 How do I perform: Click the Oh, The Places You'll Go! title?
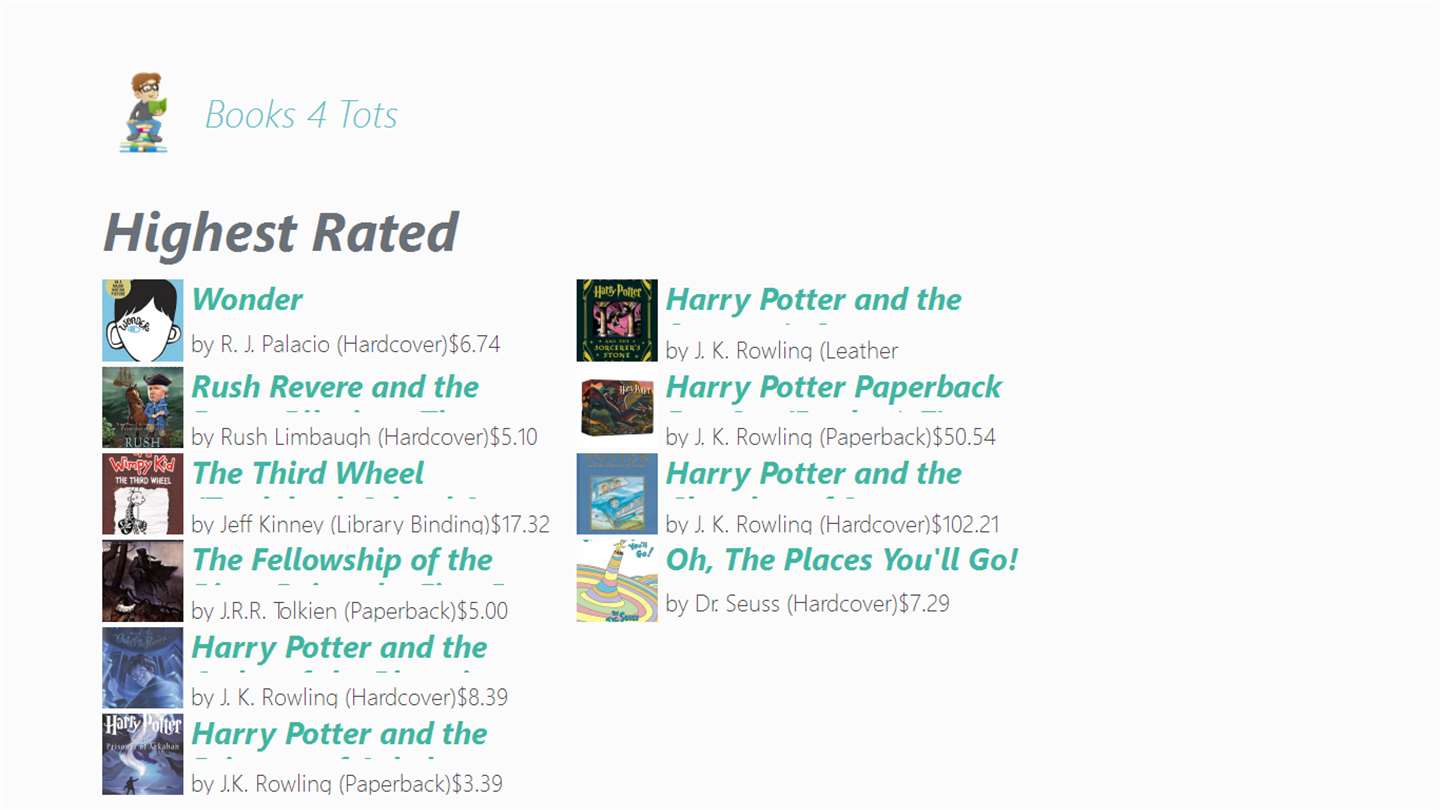[x=841, y=560]
